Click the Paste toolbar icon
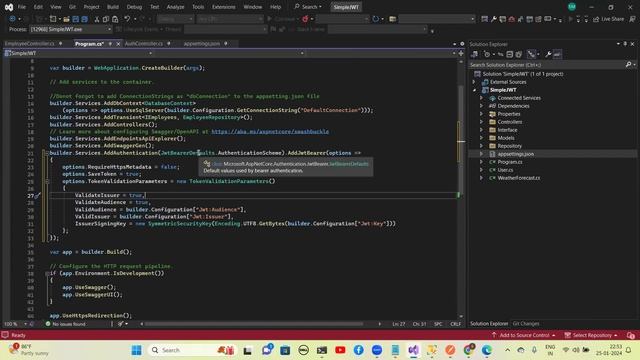640x360 pixels. 115,19
